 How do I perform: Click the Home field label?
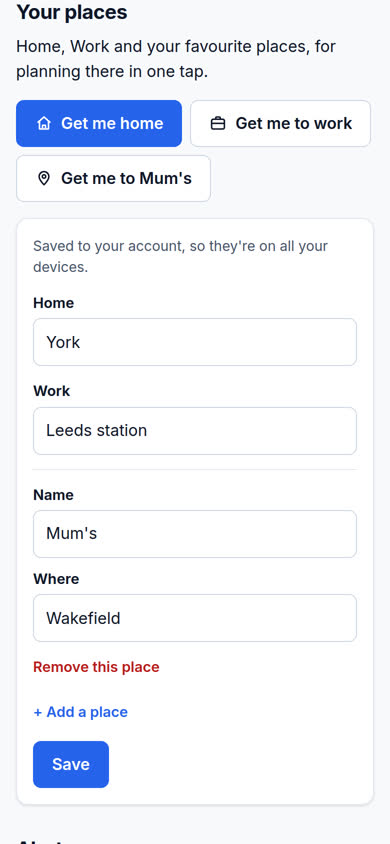tap(53, 303)
